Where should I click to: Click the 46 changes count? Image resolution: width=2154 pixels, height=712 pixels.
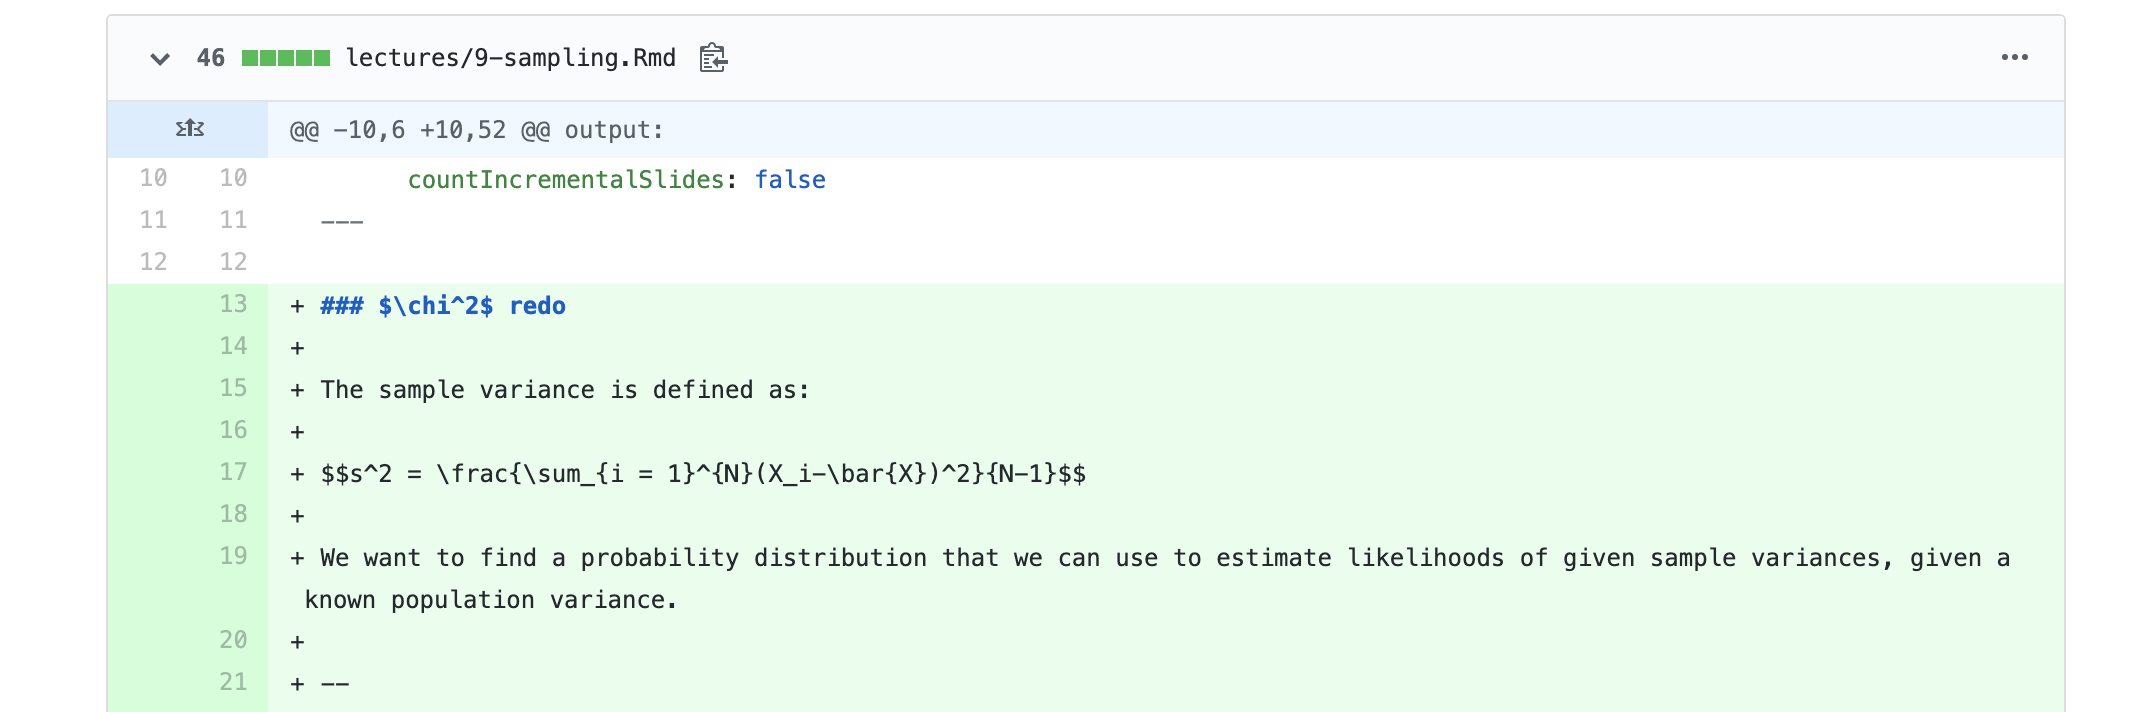(x=211, y=58)
